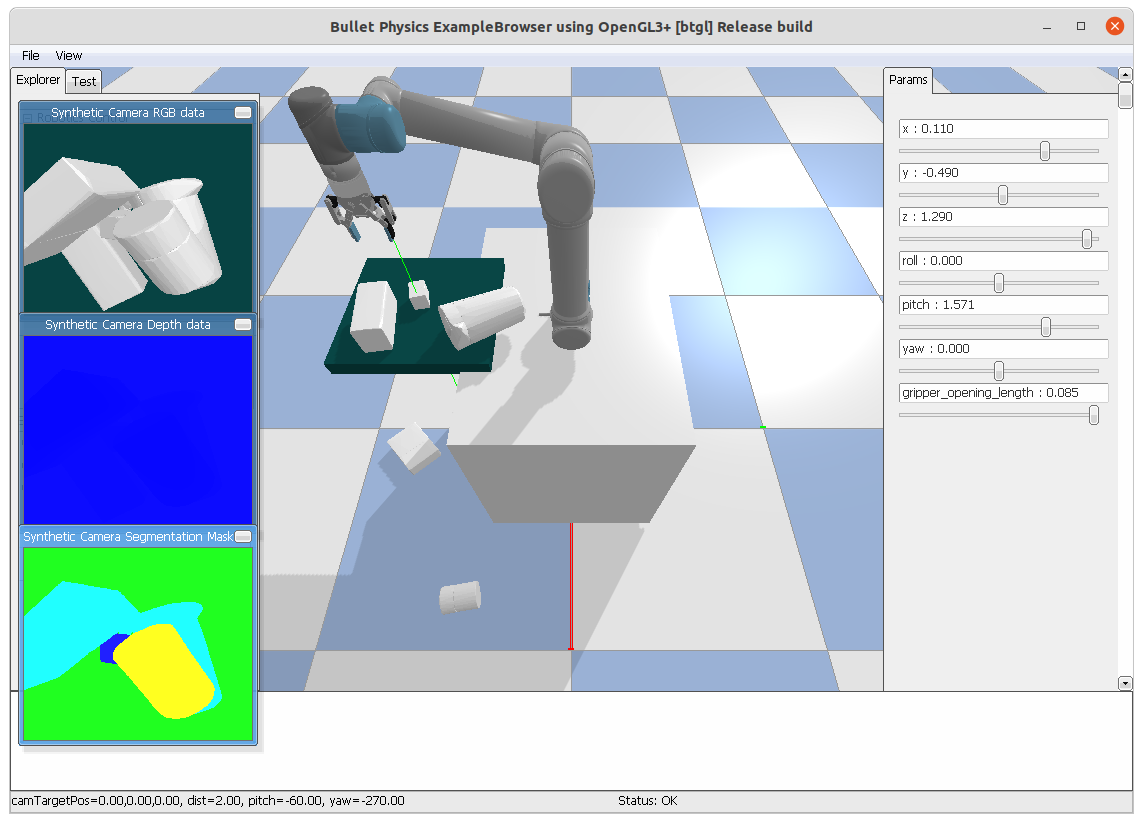Minimize the Synthetic Camera Segmentation Mask window
The height and width of the screenshot is (823, 1143).
click(x=242, y=536)
